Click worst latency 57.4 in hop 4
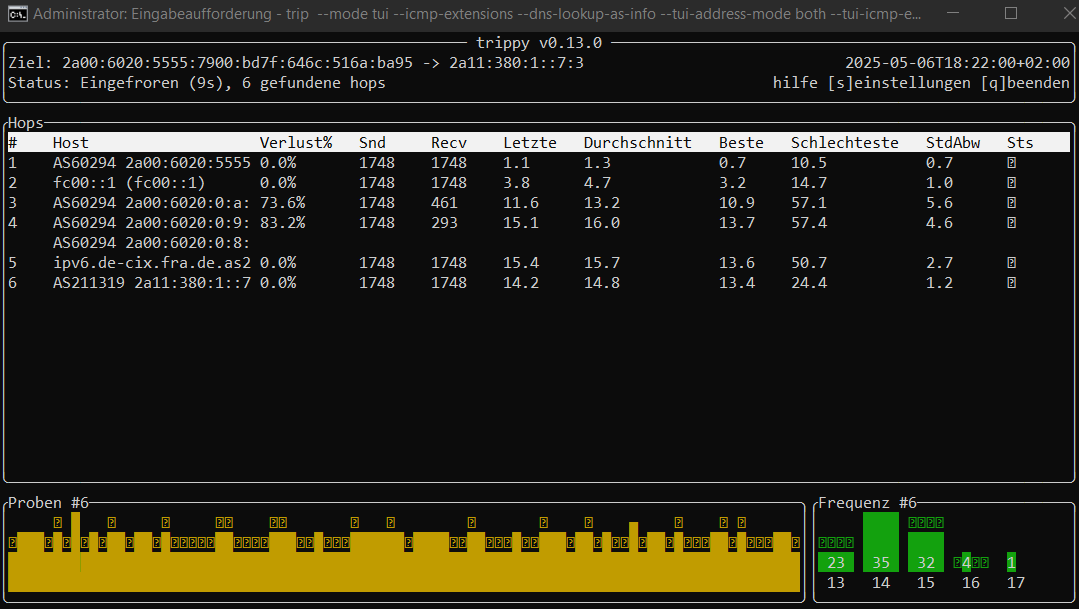The image size is (1079, 609). (809, 222)
